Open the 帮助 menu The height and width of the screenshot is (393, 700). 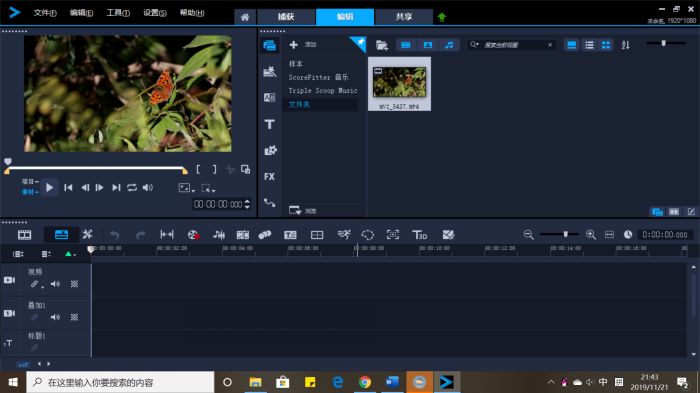pos(192,13)
